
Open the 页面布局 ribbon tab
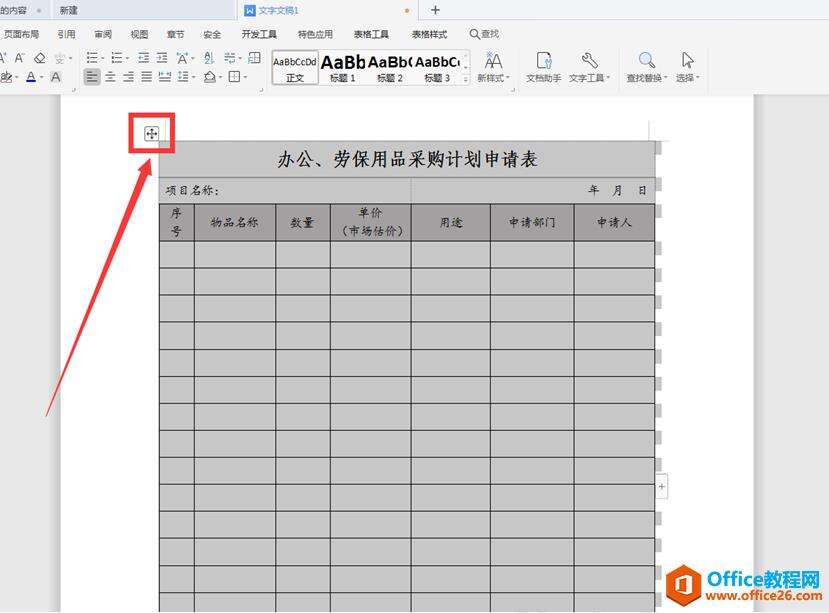coord(21,34)
